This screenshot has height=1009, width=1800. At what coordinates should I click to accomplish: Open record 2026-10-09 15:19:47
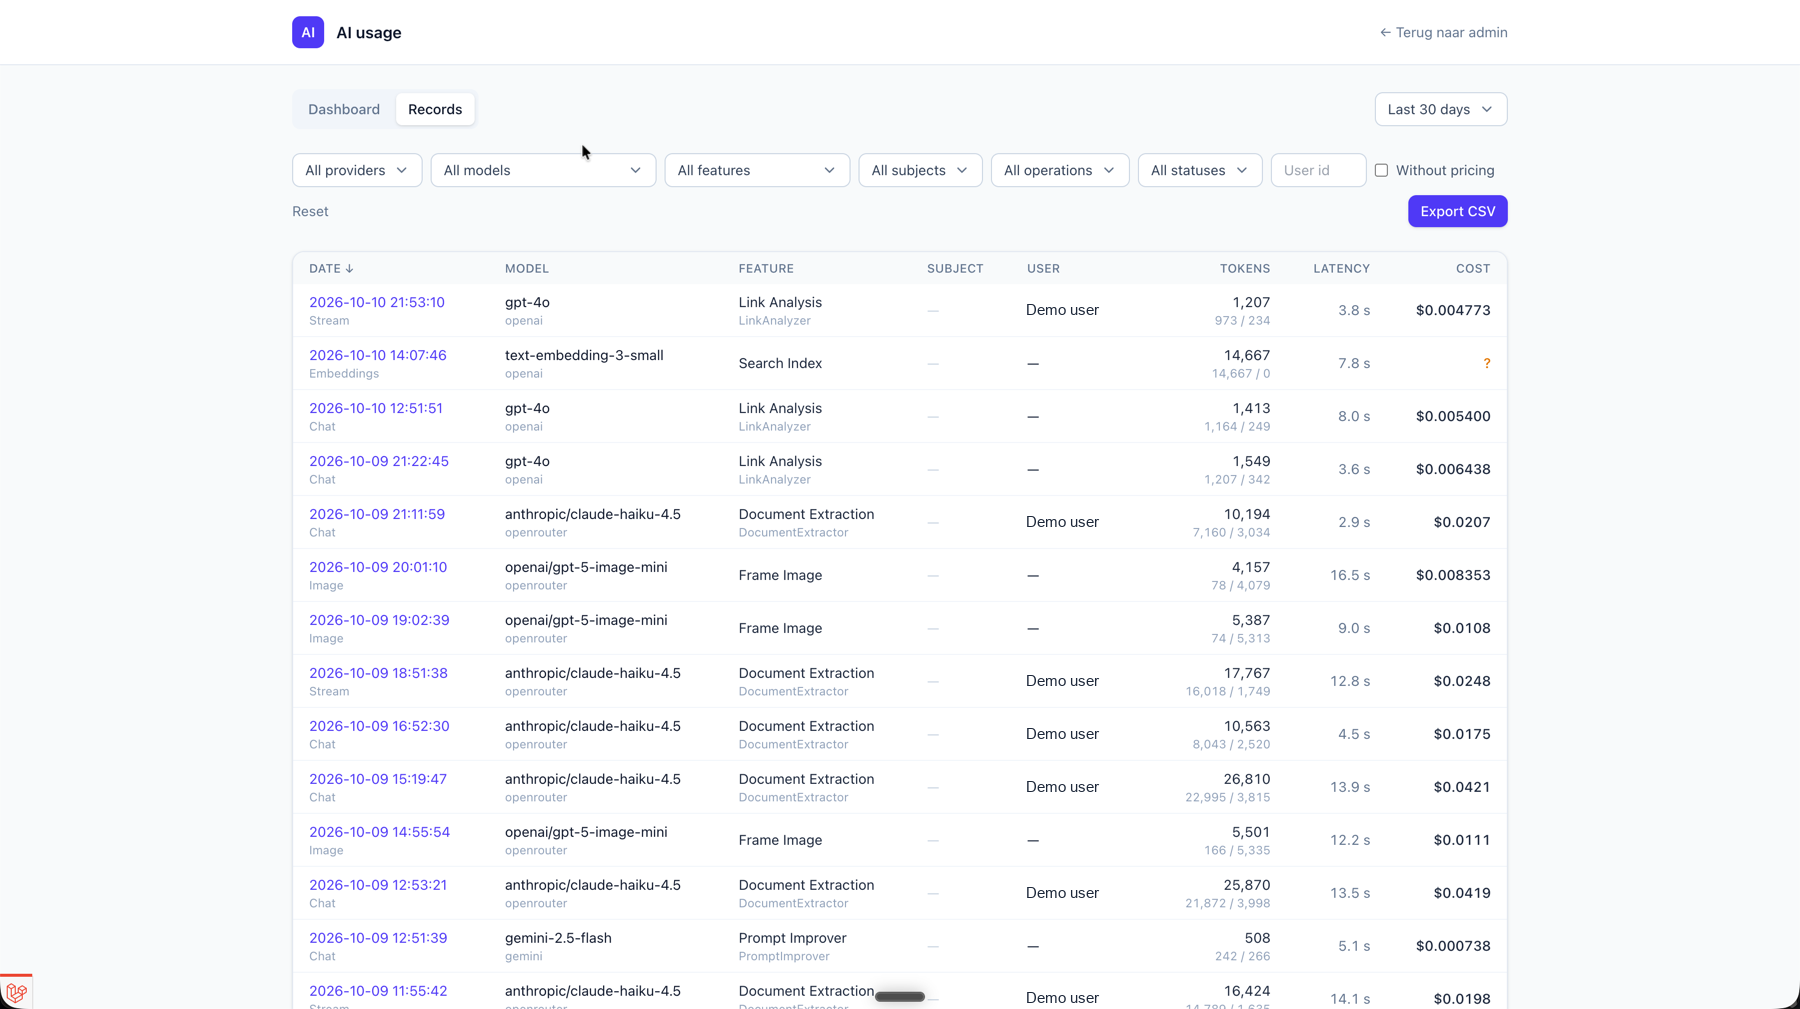378,779
